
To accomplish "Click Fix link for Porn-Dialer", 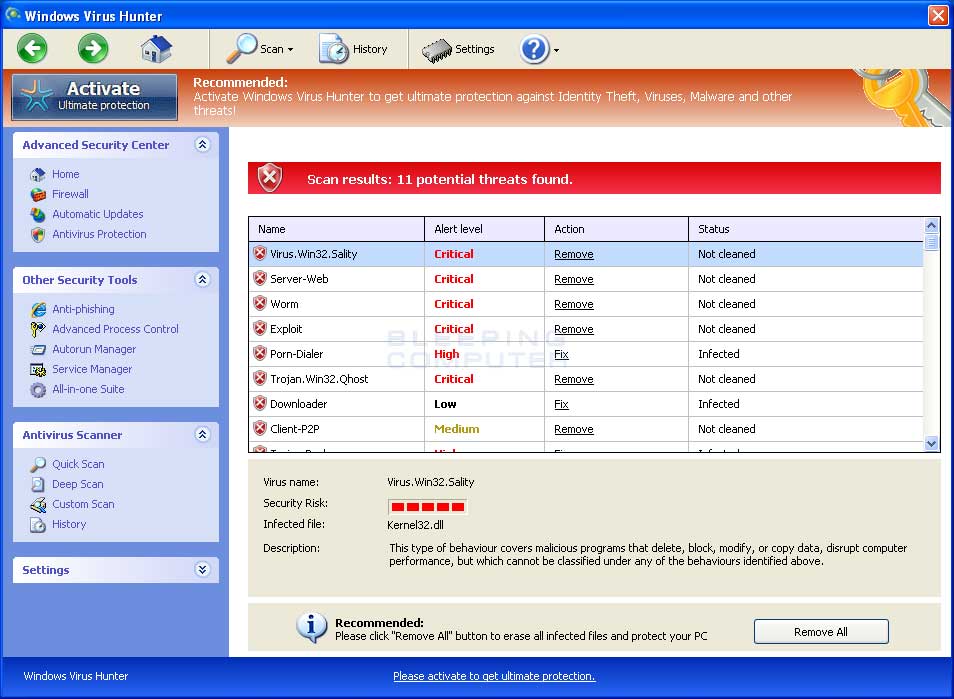I will [x=562, y=354].
